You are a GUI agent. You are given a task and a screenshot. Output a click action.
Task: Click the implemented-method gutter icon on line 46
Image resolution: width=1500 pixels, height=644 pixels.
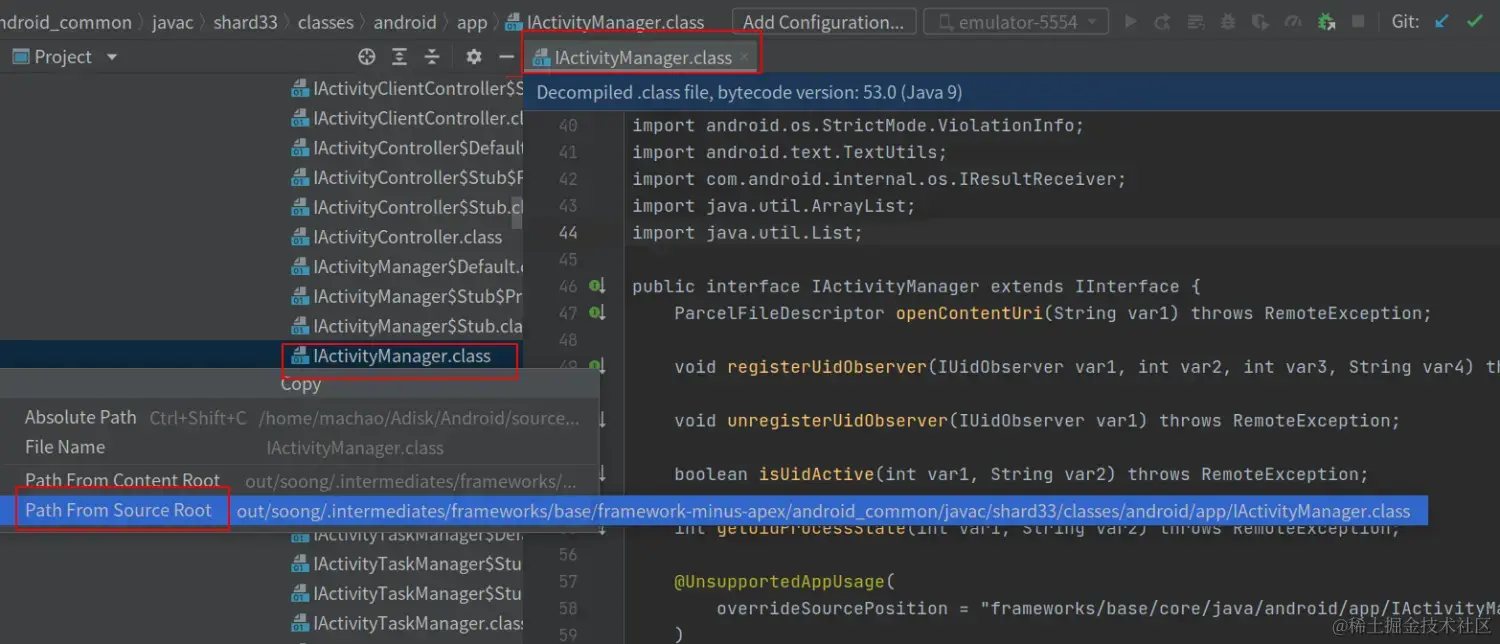click(597, 286)
